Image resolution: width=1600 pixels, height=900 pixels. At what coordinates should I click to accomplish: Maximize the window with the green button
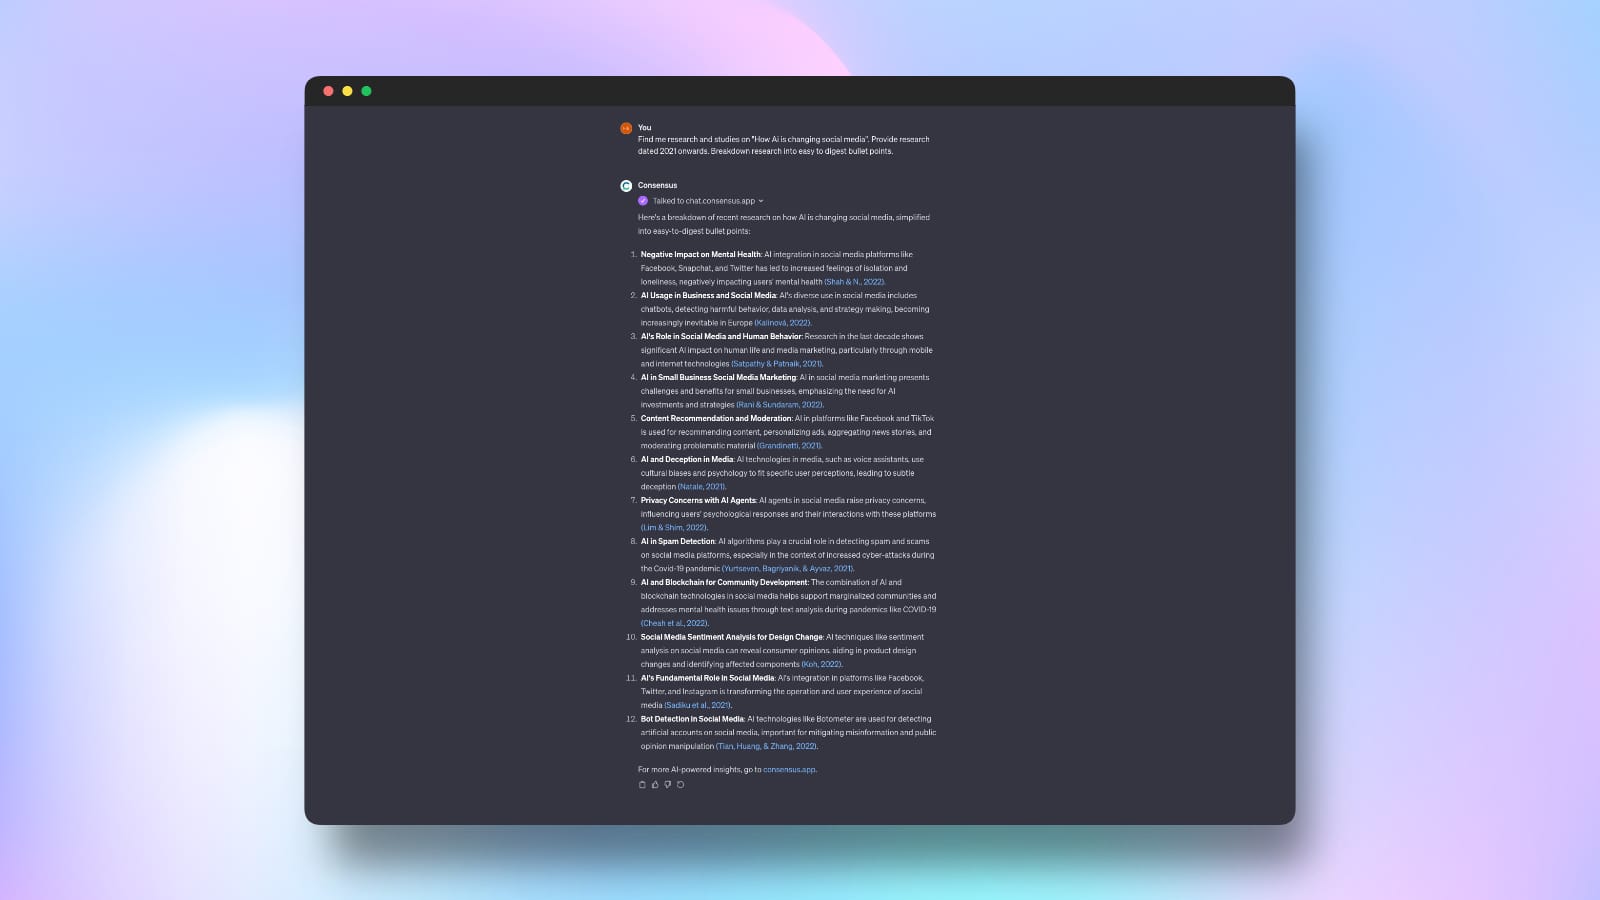coord(366,91)
